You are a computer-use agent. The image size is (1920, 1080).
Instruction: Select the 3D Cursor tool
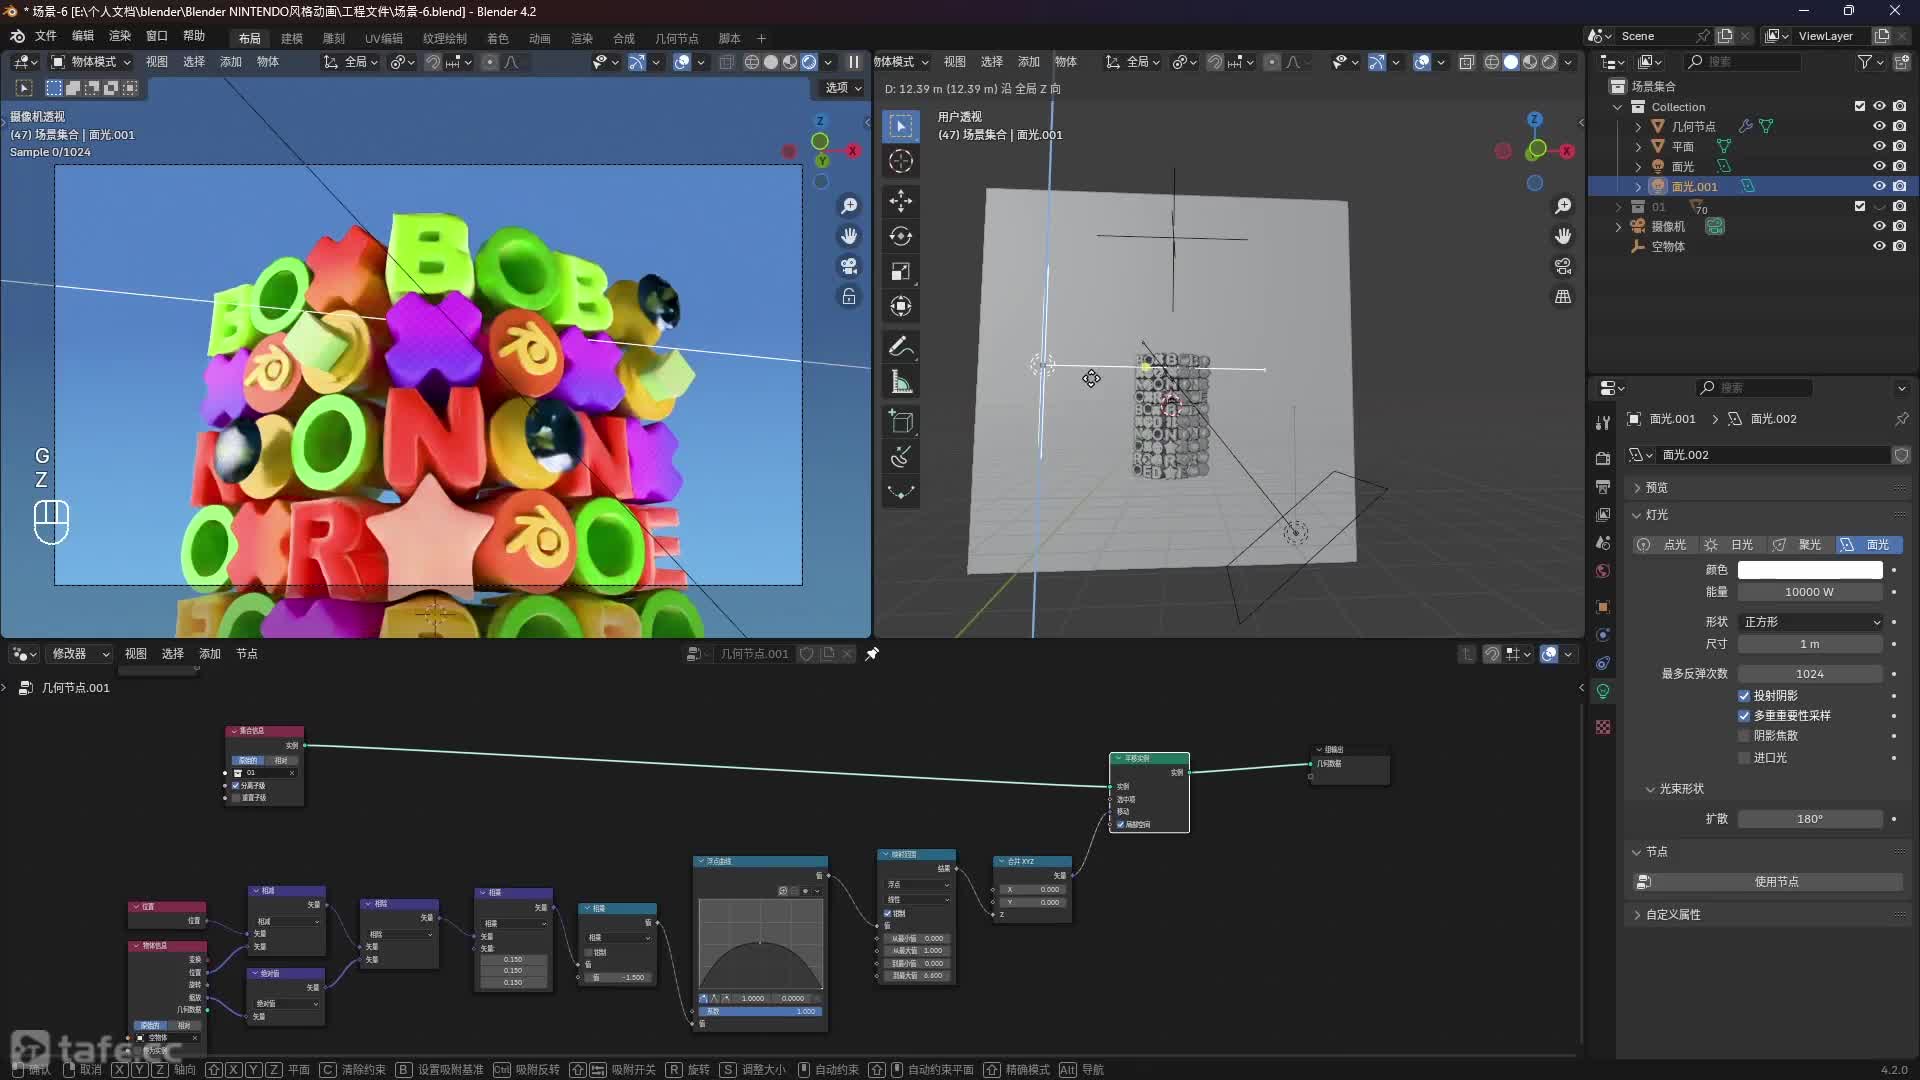click(x=901, y=161)
